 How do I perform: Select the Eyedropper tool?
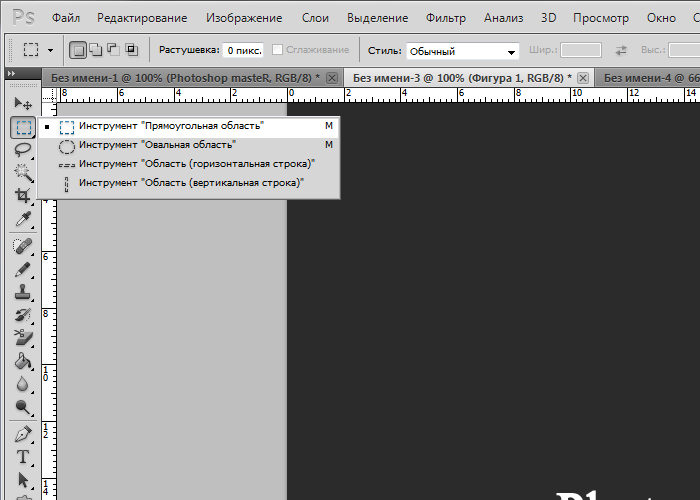pos(23,219)
